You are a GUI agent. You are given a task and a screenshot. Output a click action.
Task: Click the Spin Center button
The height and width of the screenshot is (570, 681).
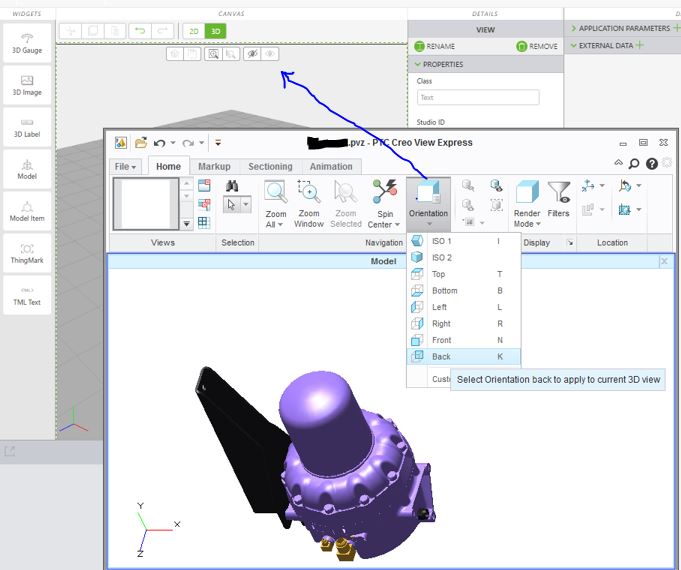[x=384, y=204]
